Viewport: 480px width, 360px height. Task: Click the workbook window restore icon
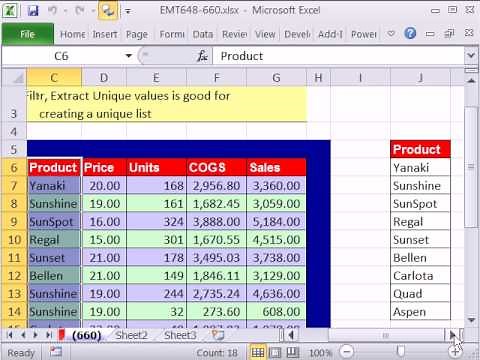coord(449,33)
